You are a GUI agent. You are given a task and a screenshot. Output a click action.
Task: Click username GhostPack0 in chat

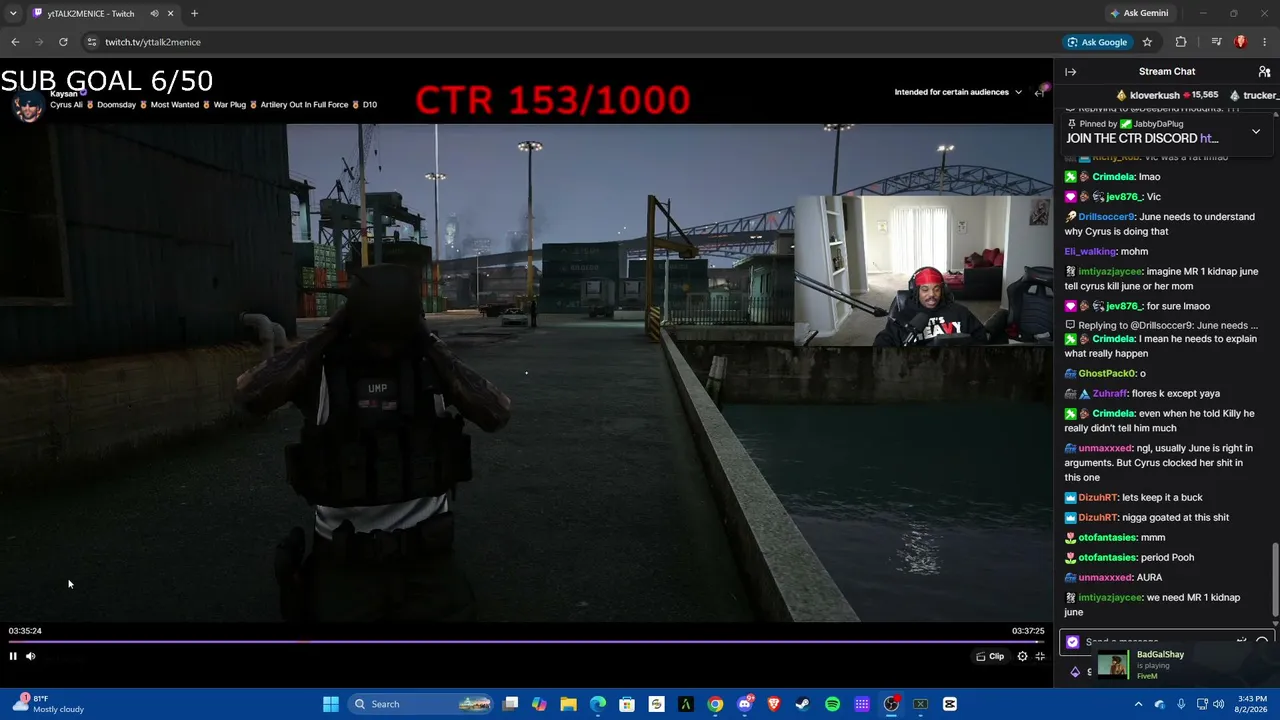click(x=1107, y=374)
